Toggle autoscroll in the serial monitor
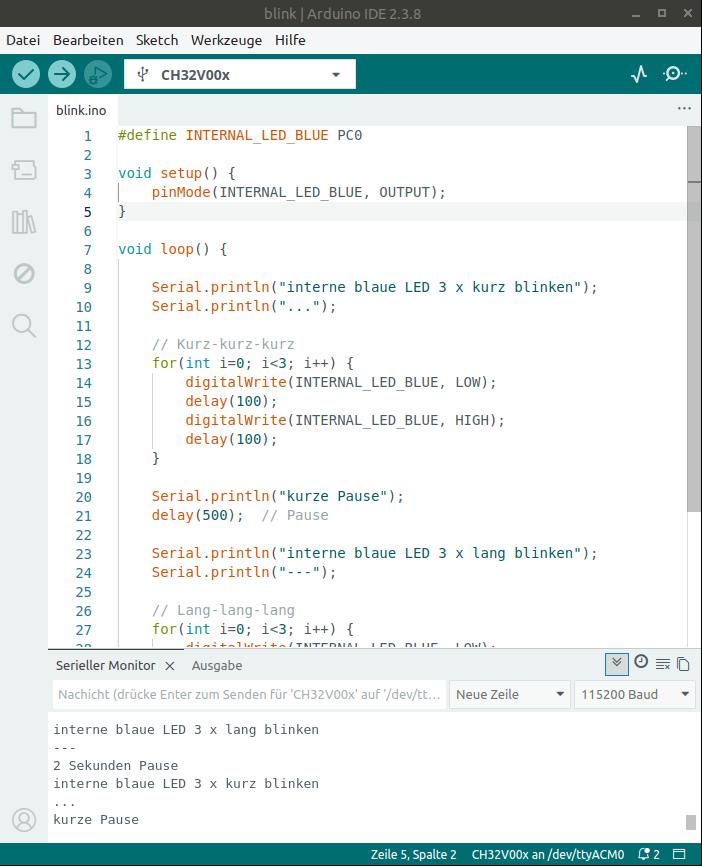The image size is (702, 866). coord(616,663)
